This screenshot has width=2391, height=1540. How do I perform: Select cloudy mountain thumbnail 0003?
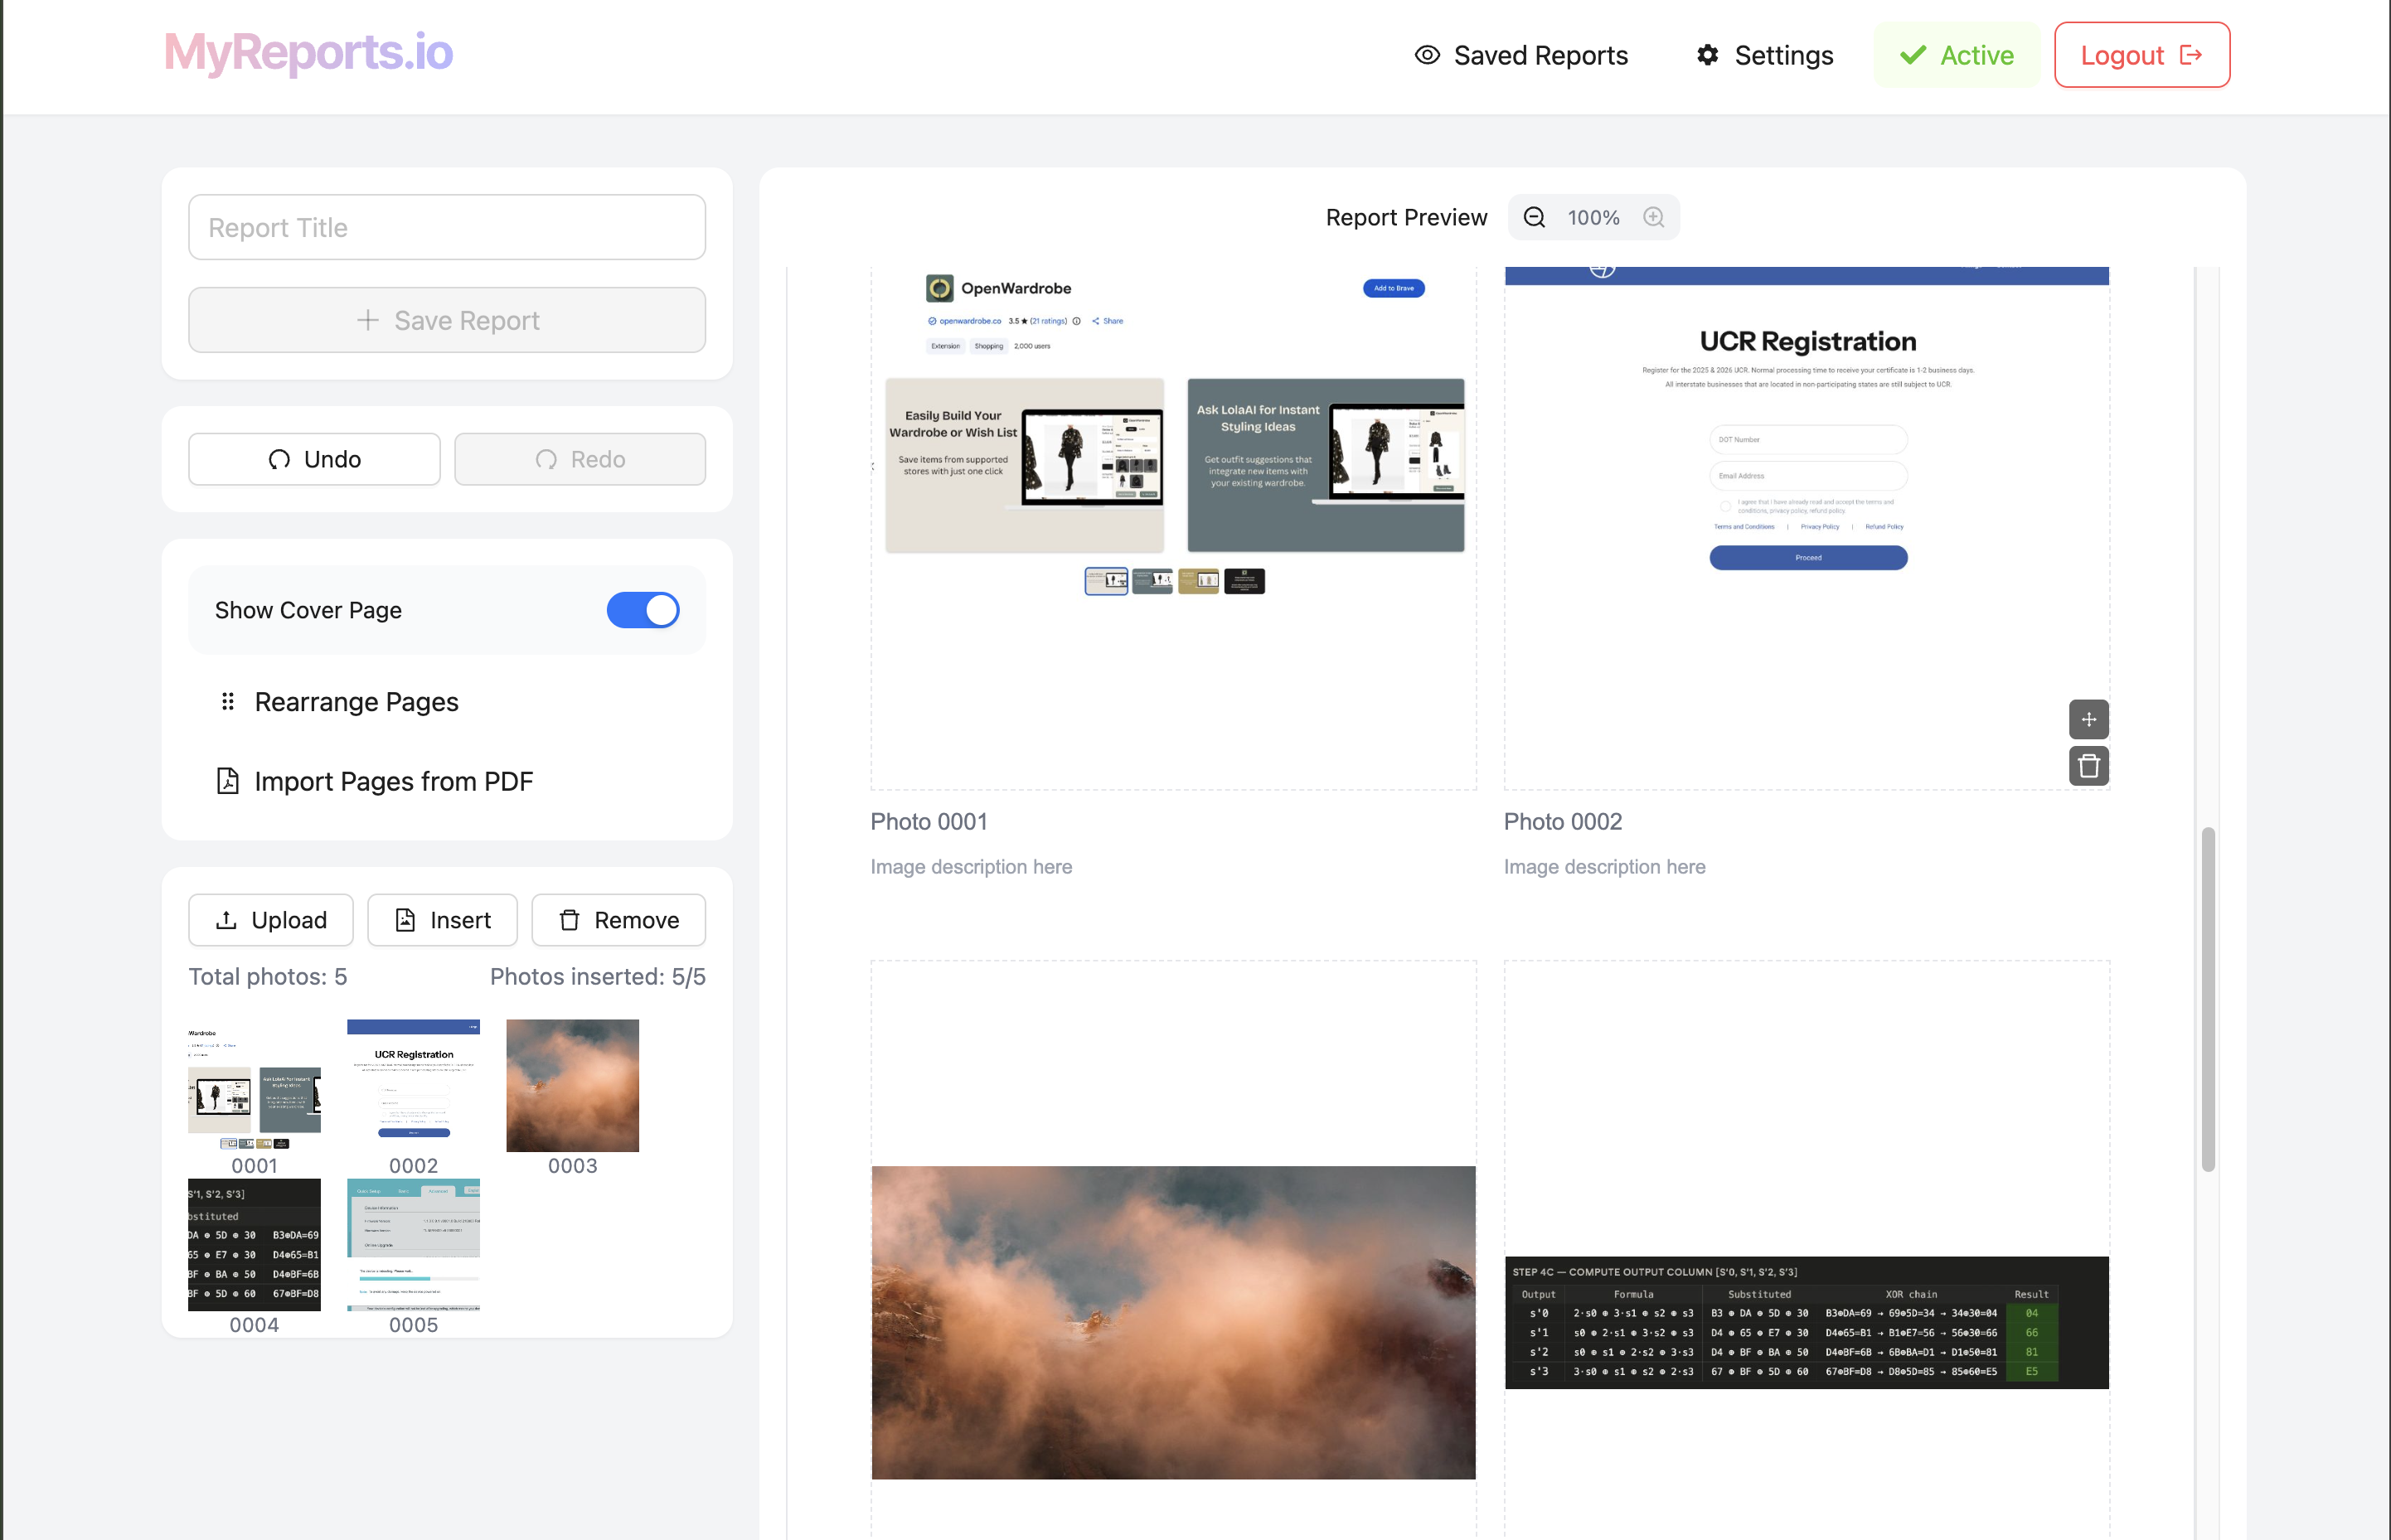coord(572,1086)
